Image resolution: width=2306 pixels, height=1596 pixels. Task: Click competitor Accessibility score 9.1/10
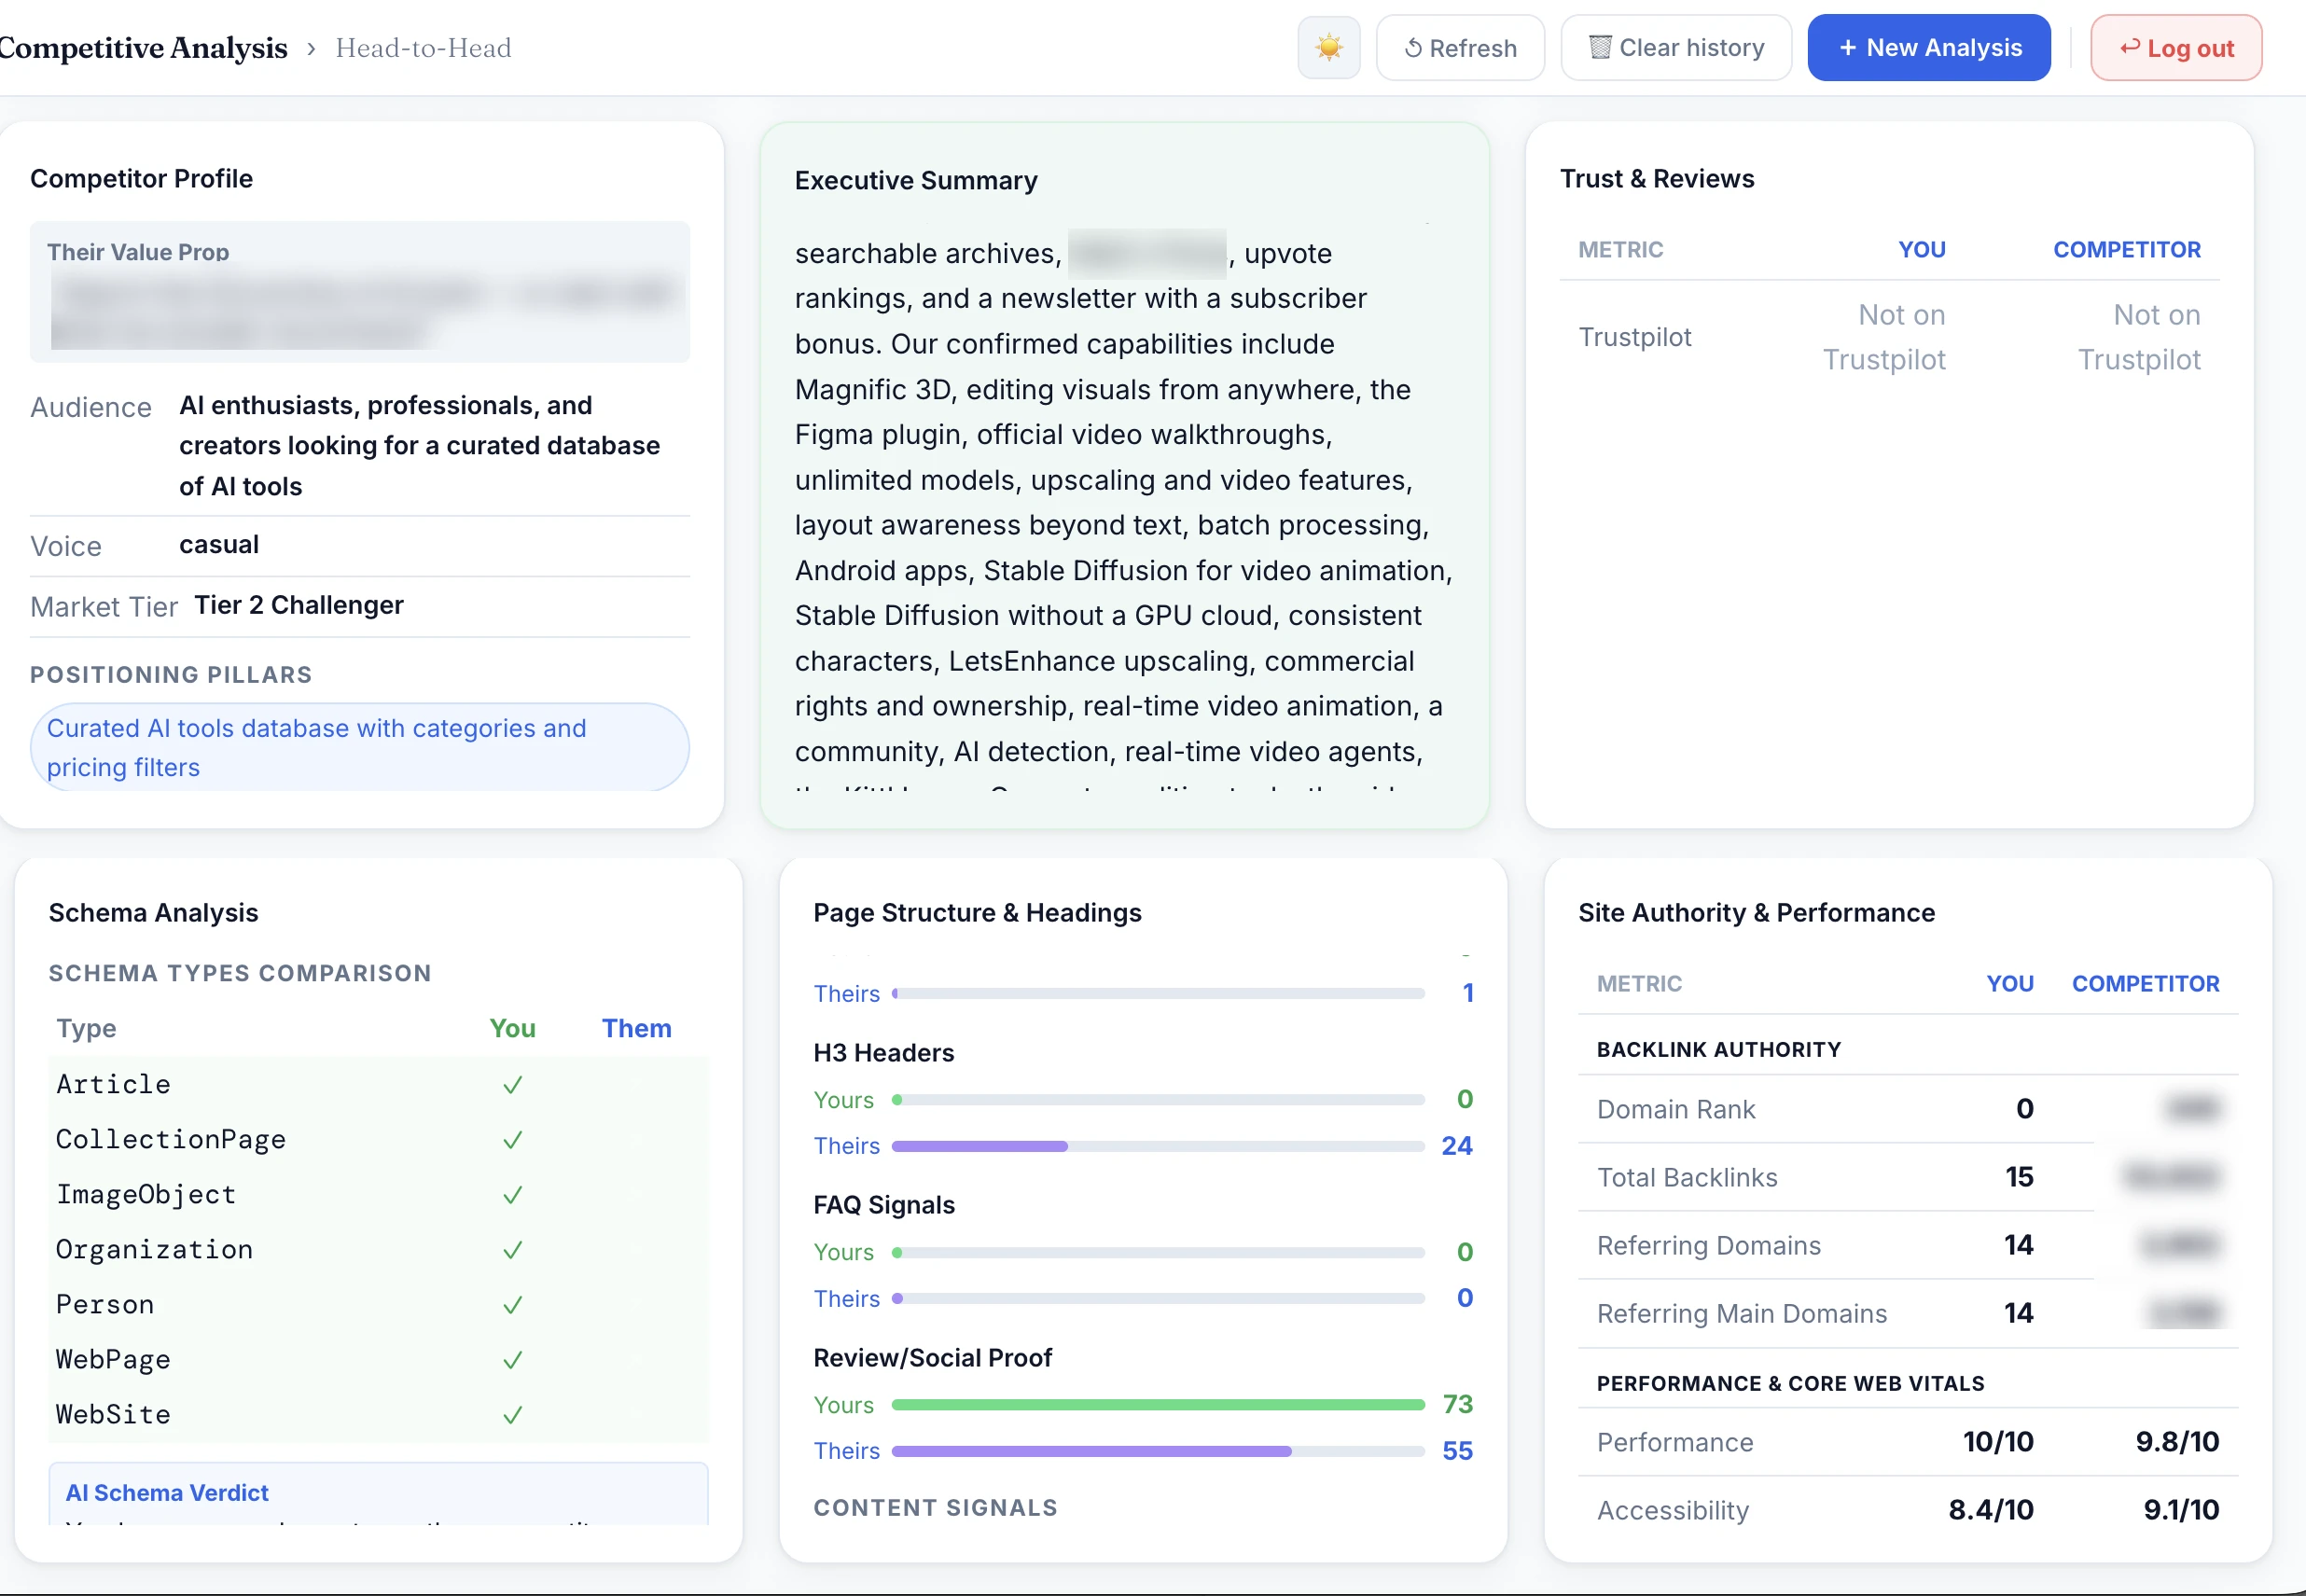(2181, 1510)
